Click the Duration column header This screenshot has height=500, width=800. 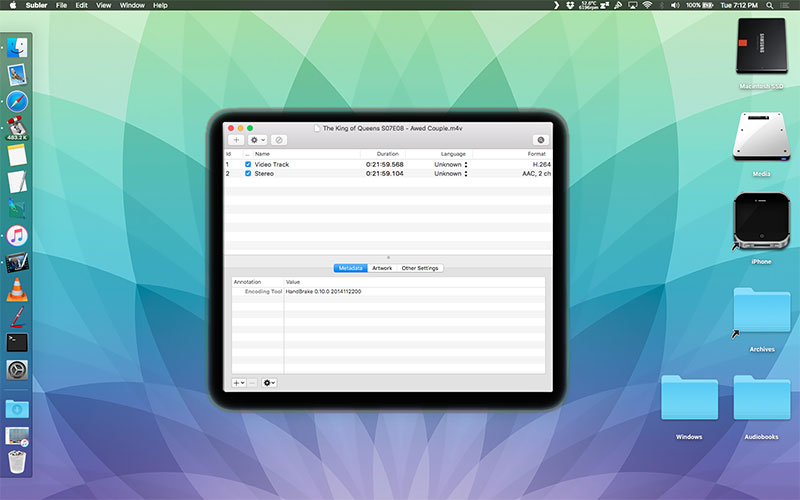388,154
